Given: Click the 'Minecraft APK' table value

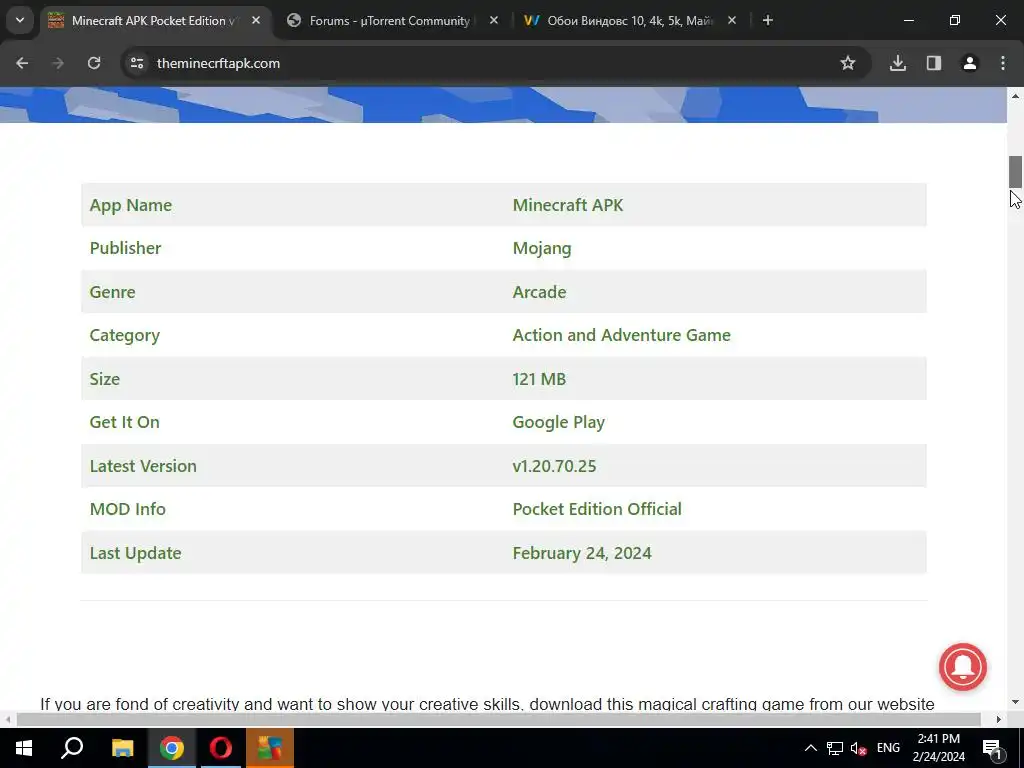Looking at the screenshot, I should (568, 205).
